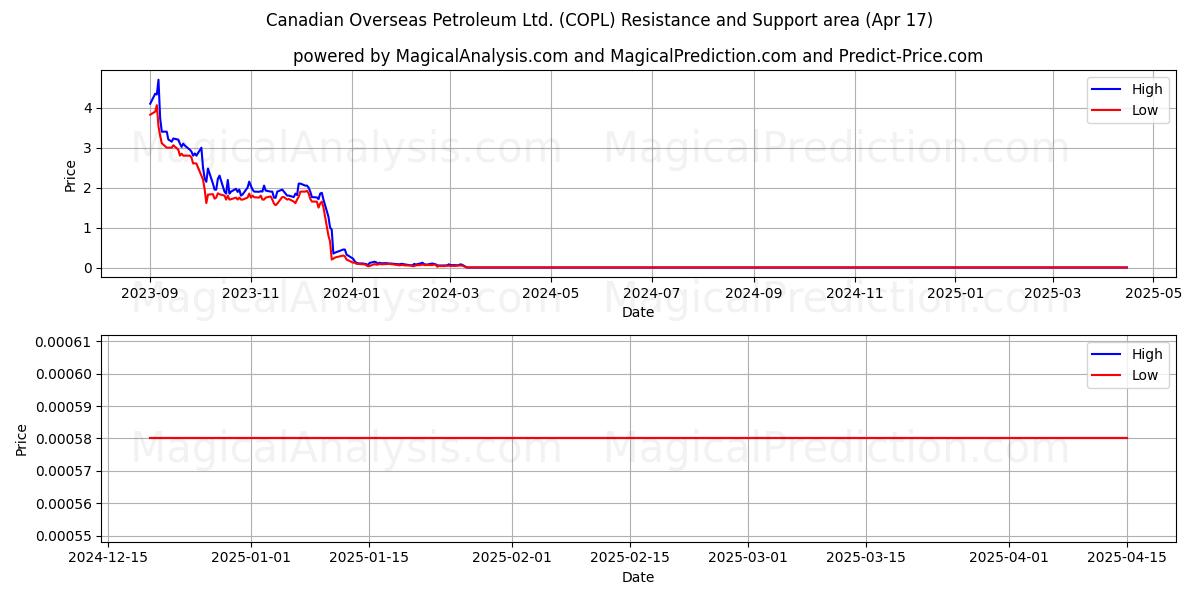Screen dimensions: 1200x600
Task: Click the 2025-04-01 date tick label
Action: click(x=1009, y=557)
